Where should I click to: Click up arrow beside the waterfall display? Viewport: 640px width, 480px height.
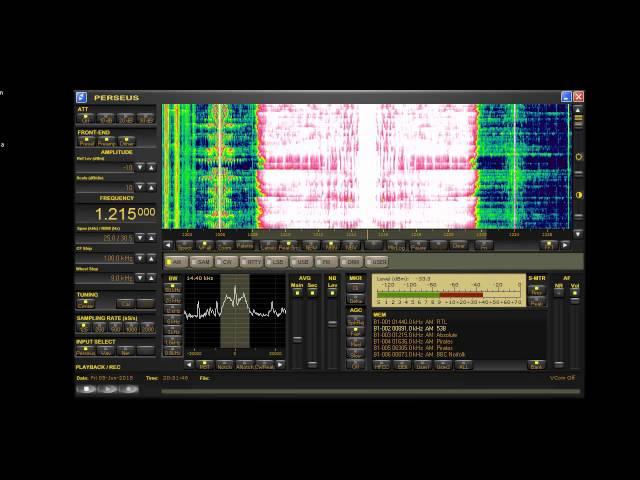tap(578, 110)
